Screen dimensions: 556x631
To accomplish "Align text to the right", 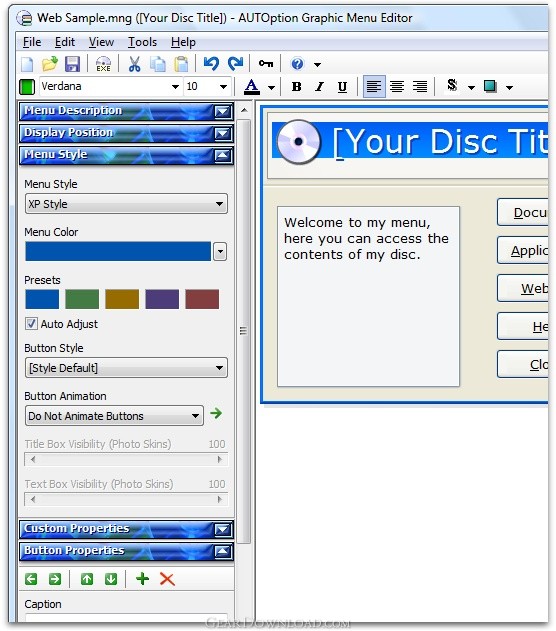I will point(420,86).
